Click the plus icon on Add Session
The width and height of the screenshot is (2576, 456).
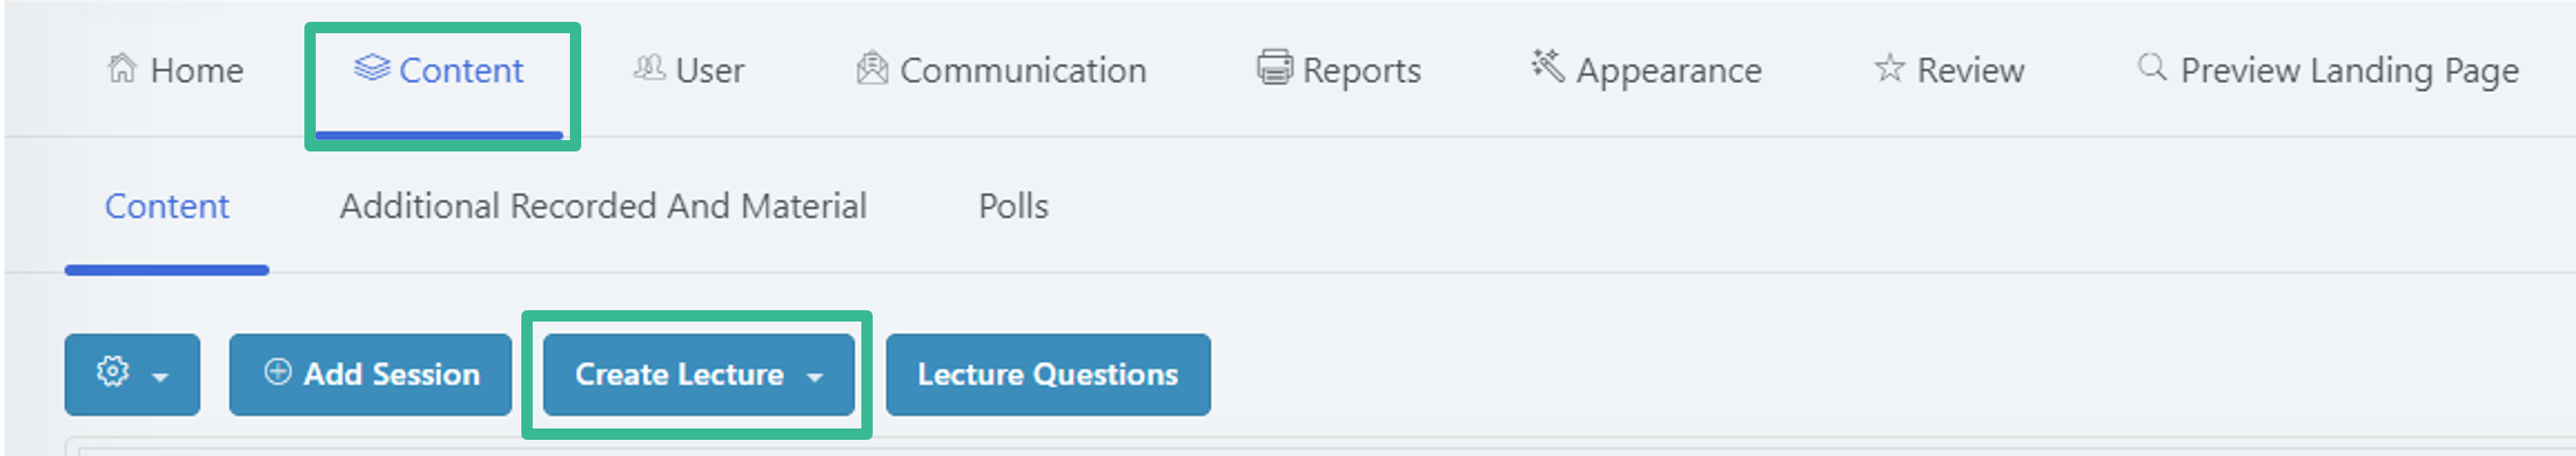pos(277,372)
